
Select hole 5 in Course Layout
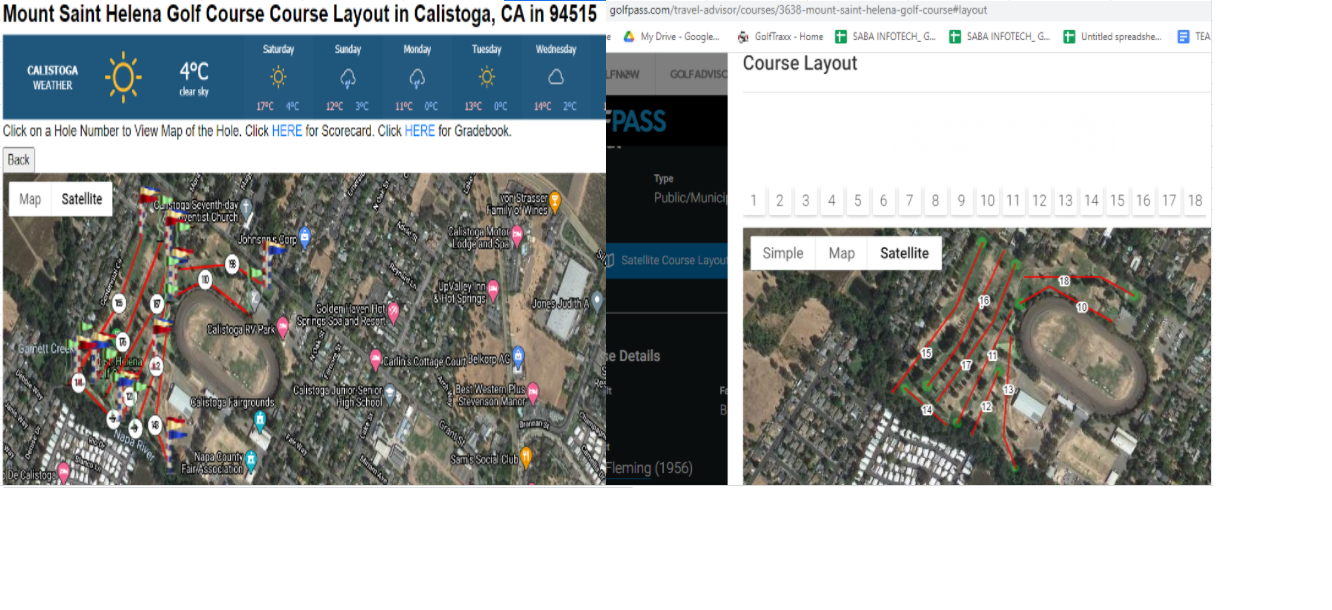pos(858,201)
